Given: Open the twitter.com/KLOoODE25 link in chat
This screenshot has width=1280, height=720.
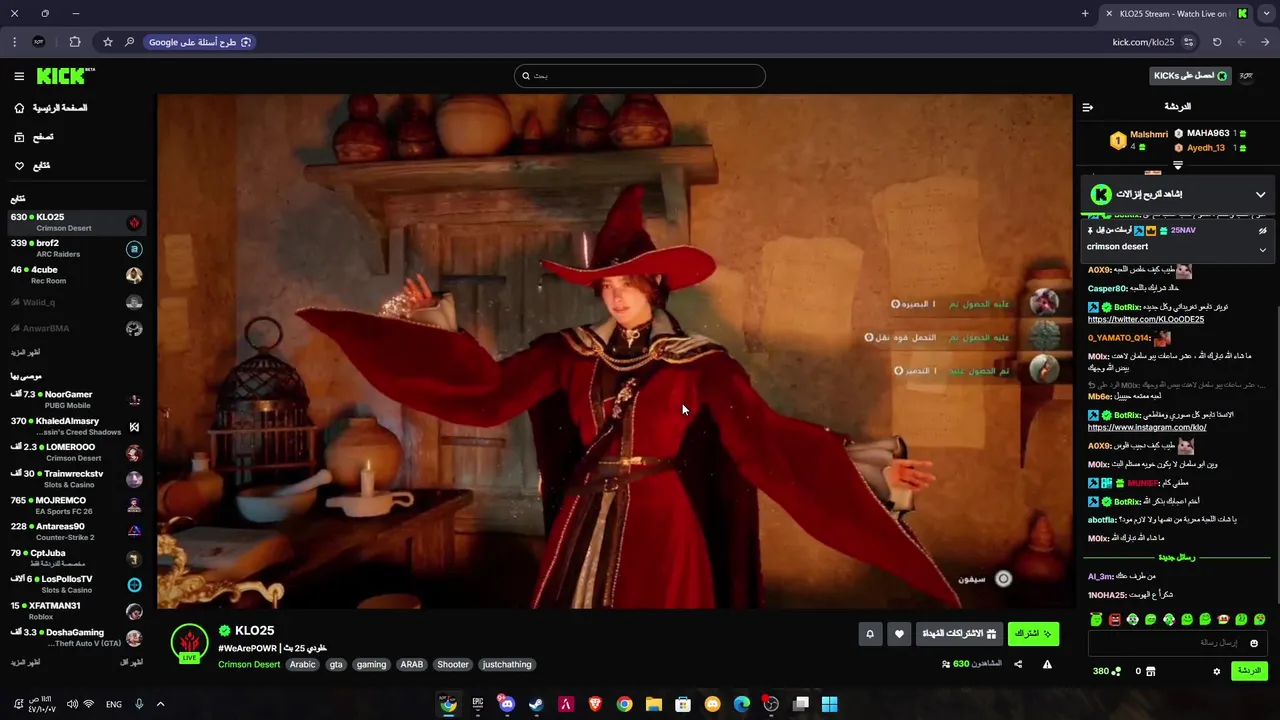Looking at the screenshot, I should click(x=1146, y=319).
